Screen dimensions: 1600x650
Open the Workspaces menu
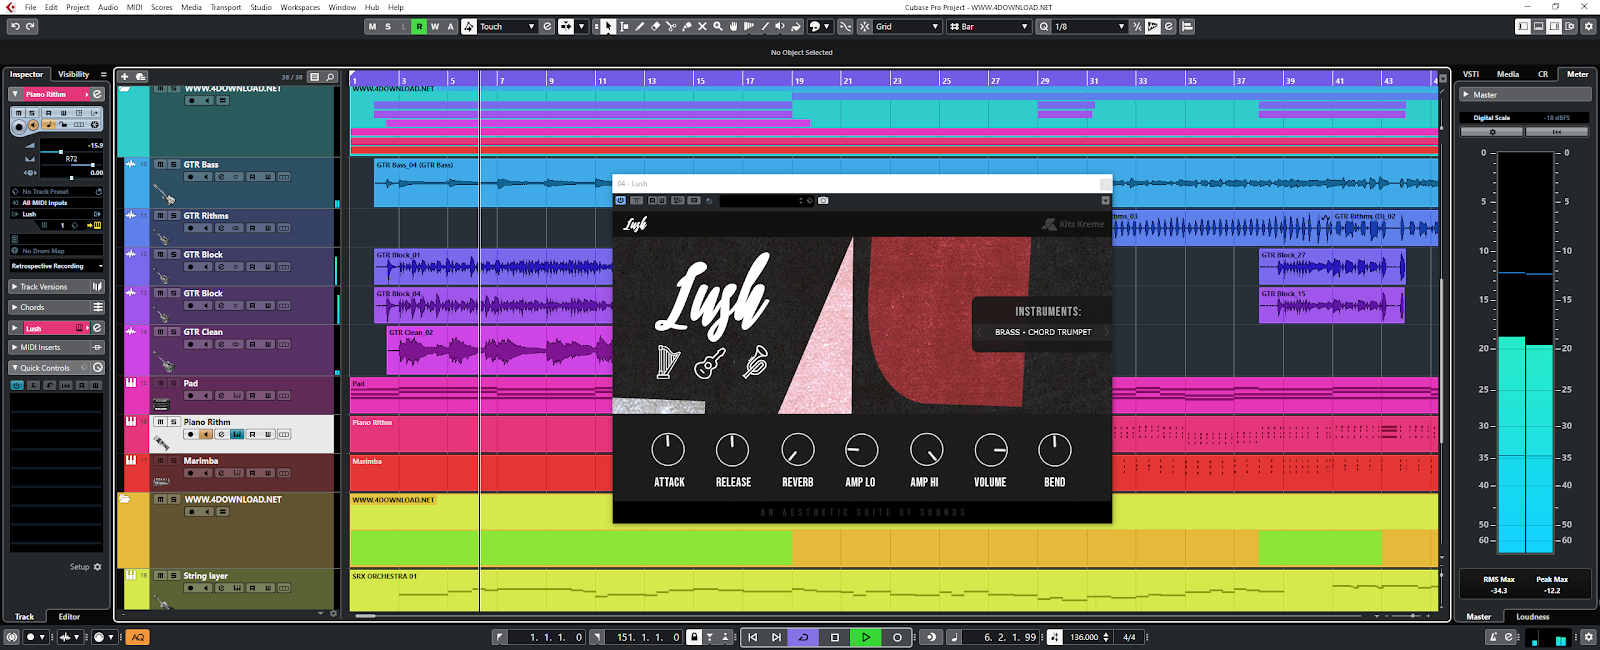coord(300,7)
